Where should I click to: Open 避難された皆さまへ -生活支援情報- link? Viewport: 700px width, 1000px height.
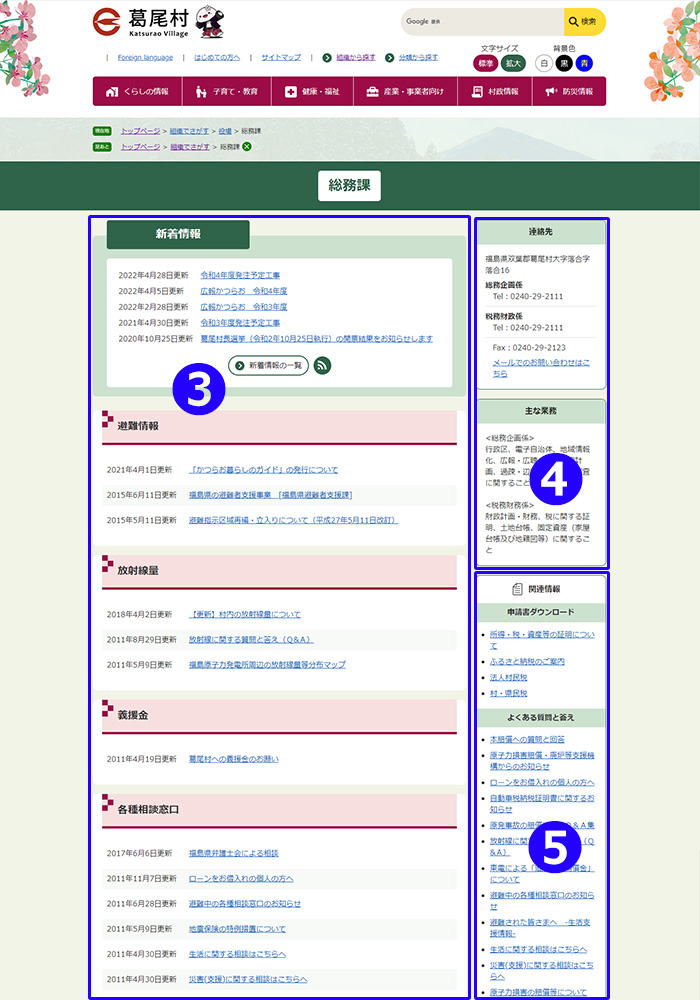pos(540,928)
